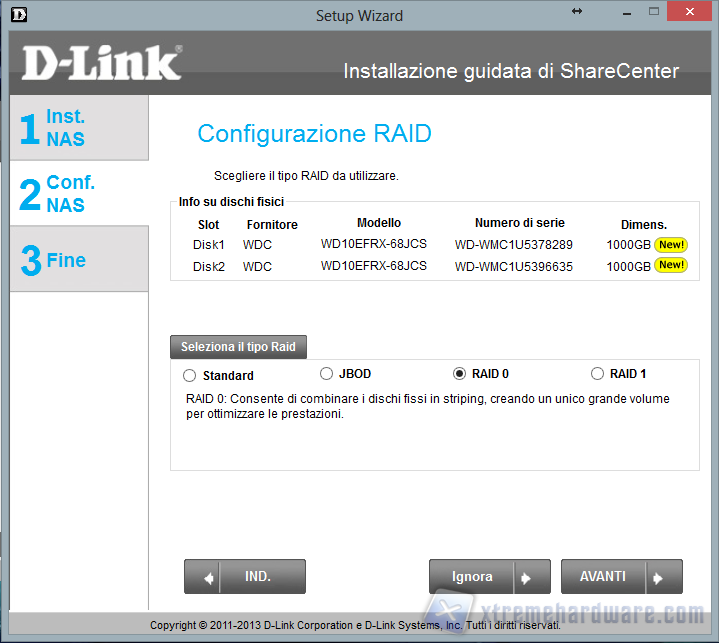Pick the RAID 0 radio option
Screen dimensions: 719x643
(x=460, y=374)
